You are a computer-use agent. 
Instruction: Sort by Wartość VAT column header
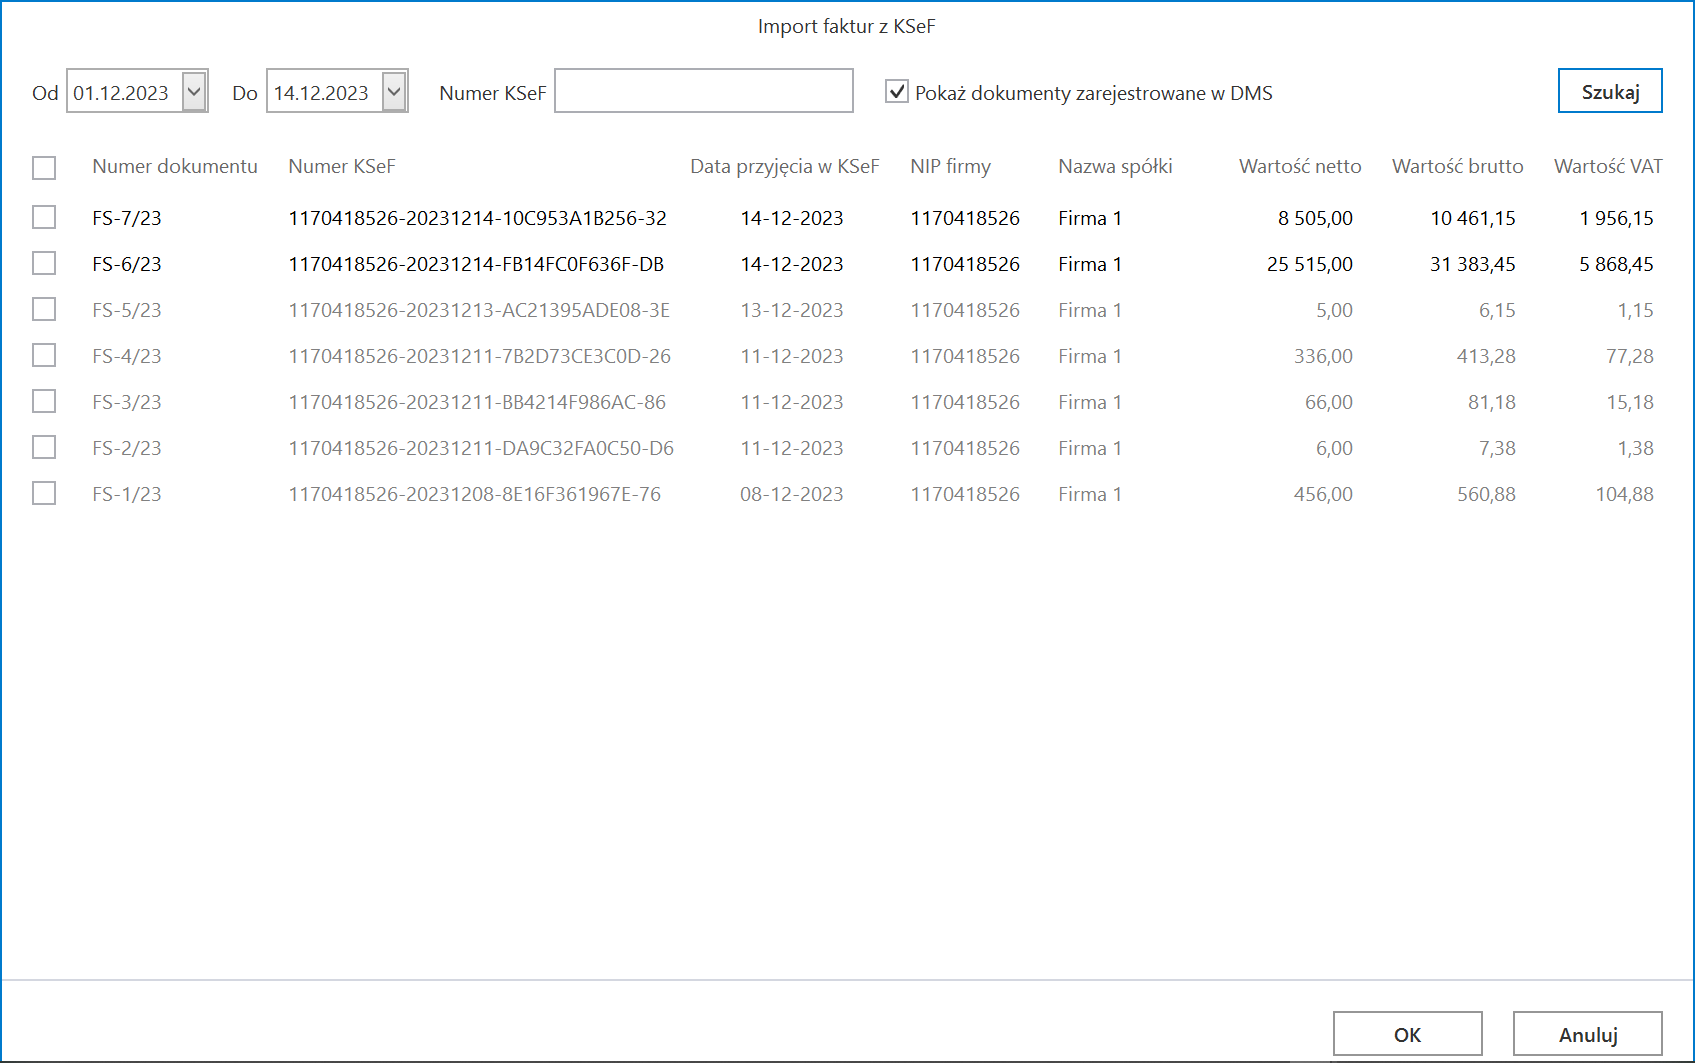(x=1608, y=166)
